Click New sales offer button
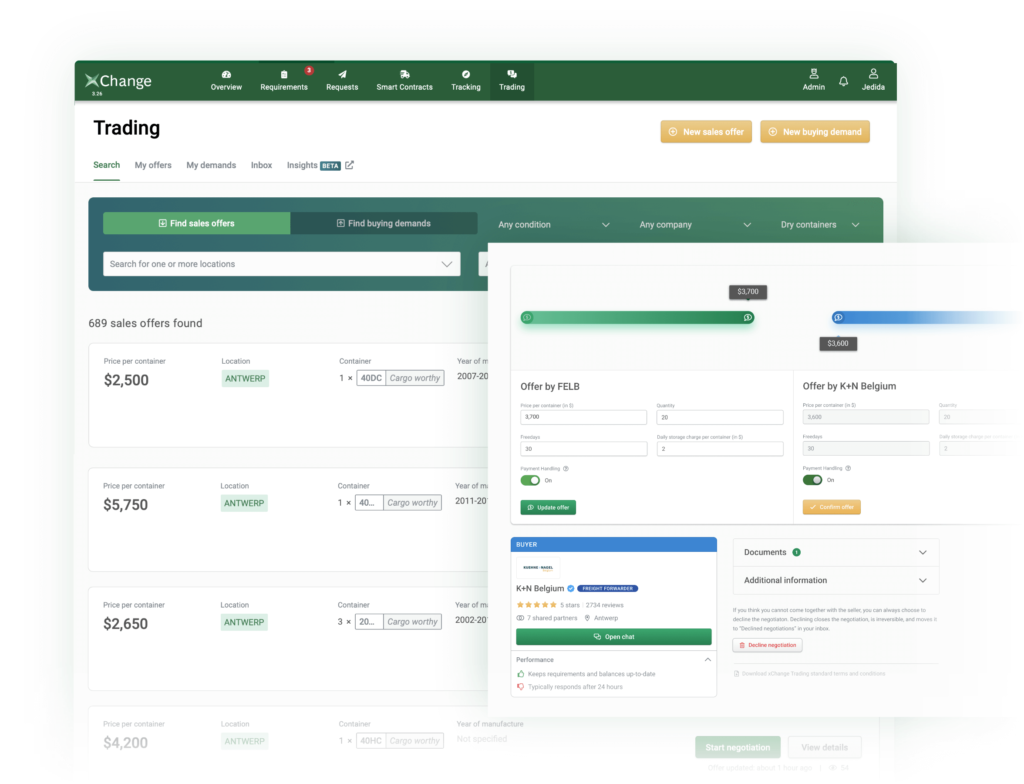Screen dimensions: 1024x784 tap(706, 131)
